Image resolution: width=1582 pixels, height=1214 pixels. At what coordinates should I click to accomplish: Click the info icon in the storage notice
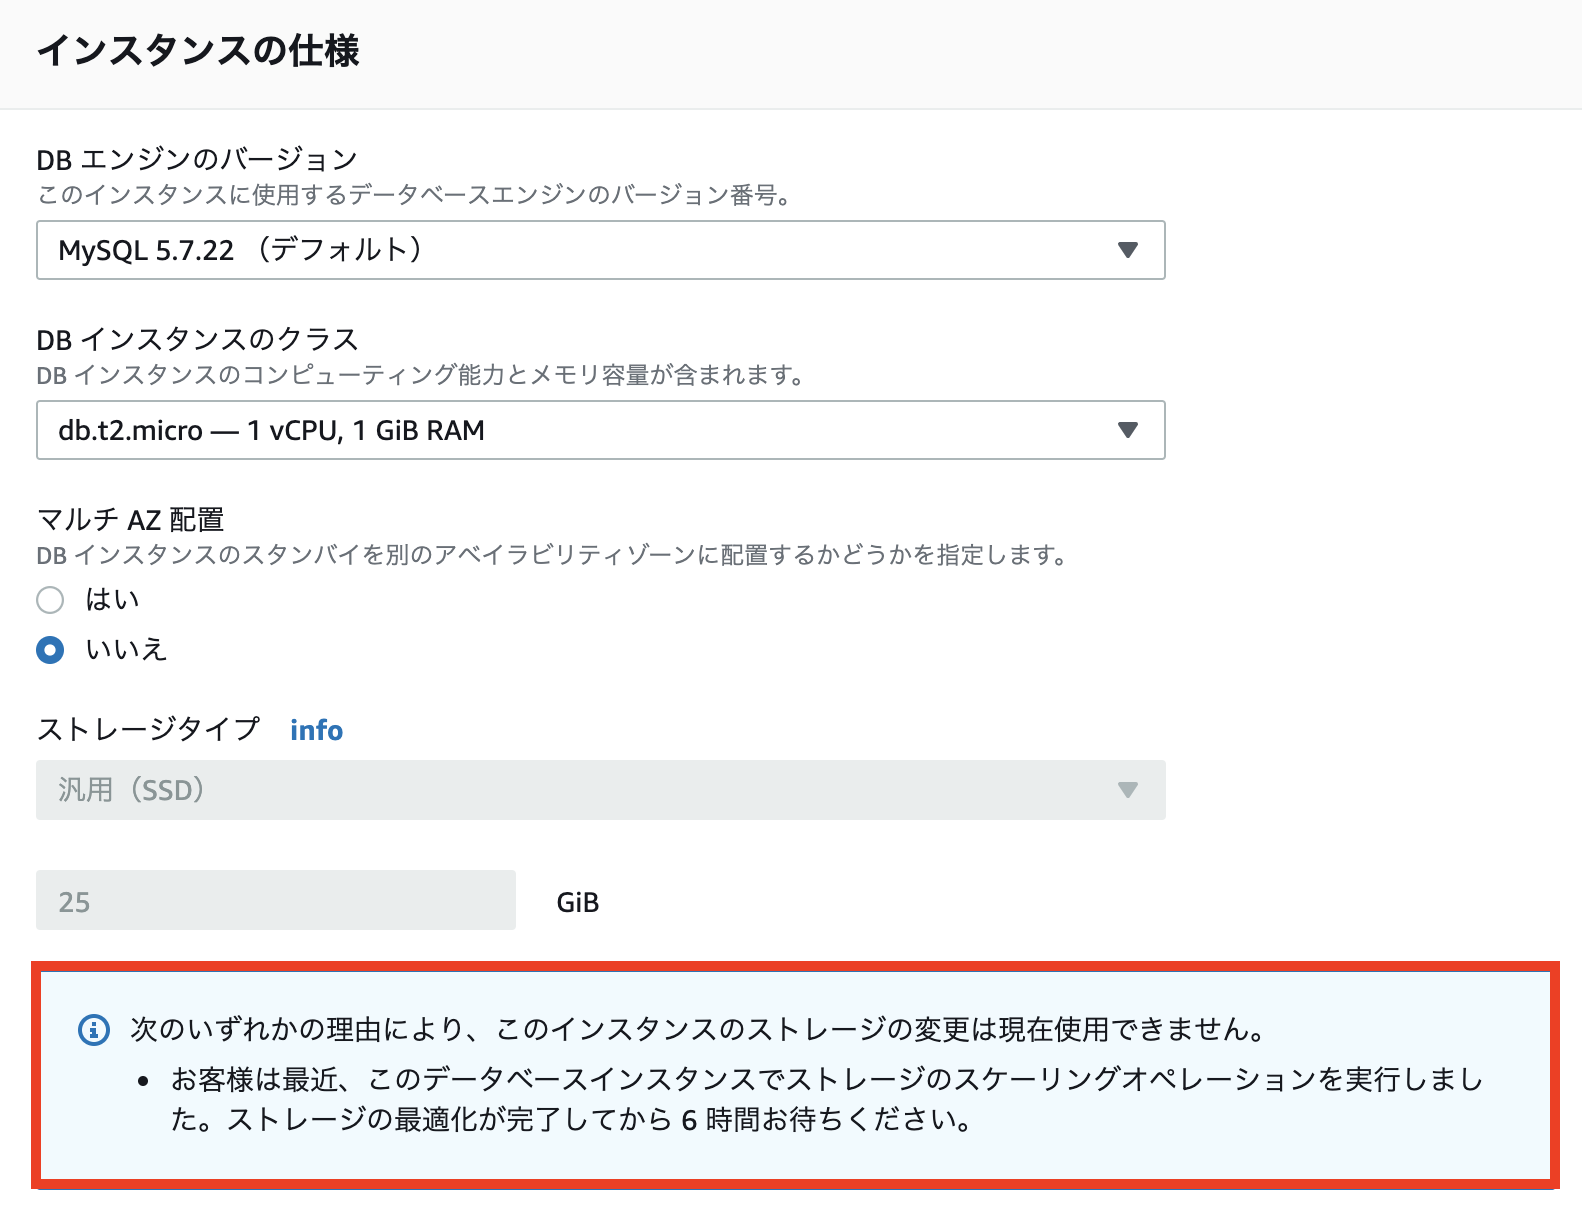94,1029
